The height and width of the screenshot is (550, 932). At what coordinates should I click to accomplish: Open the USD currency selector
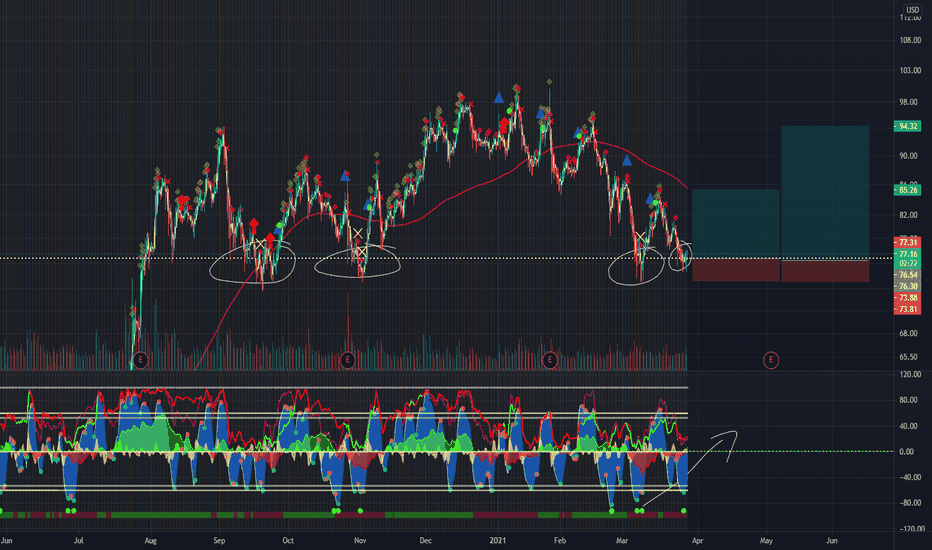pyautogui.click(x=912, y=10)
